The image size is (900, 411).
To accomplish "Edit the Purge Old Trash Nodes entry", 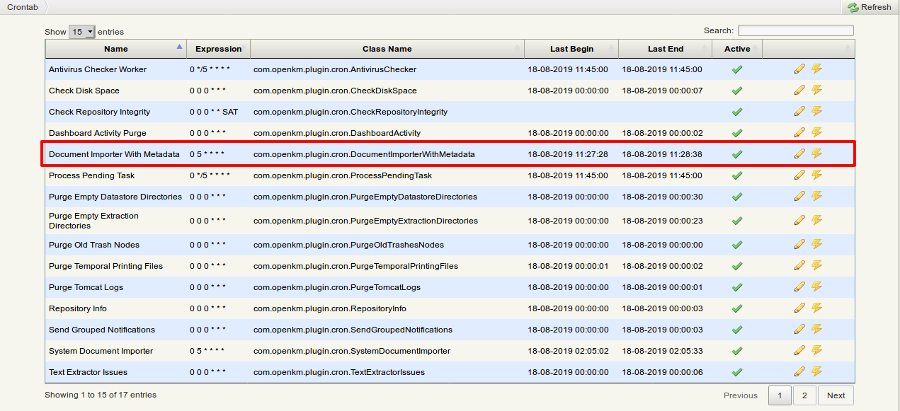I will point(798,245).
